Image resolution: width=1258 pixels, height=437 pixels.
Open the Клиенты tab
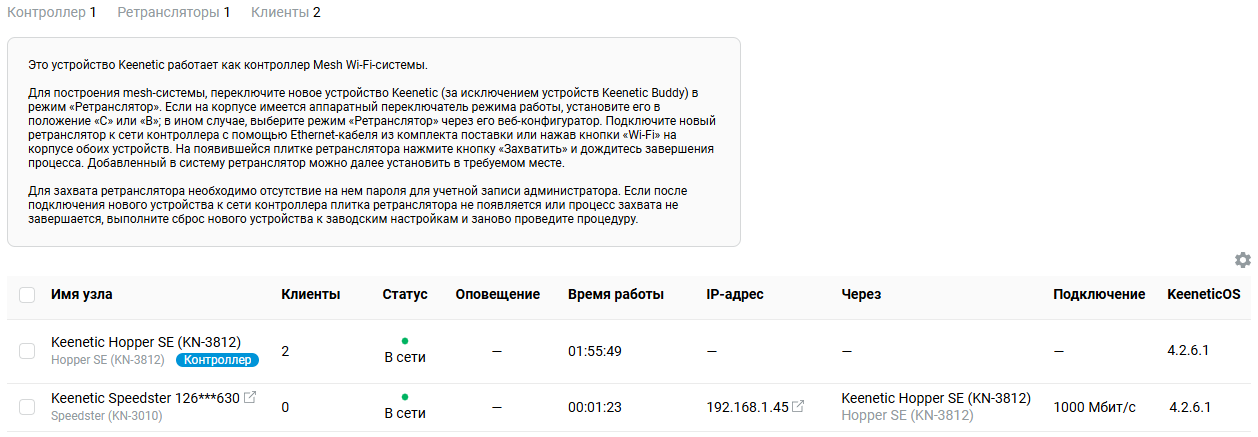pyautogui.click(x=286, y=13)
